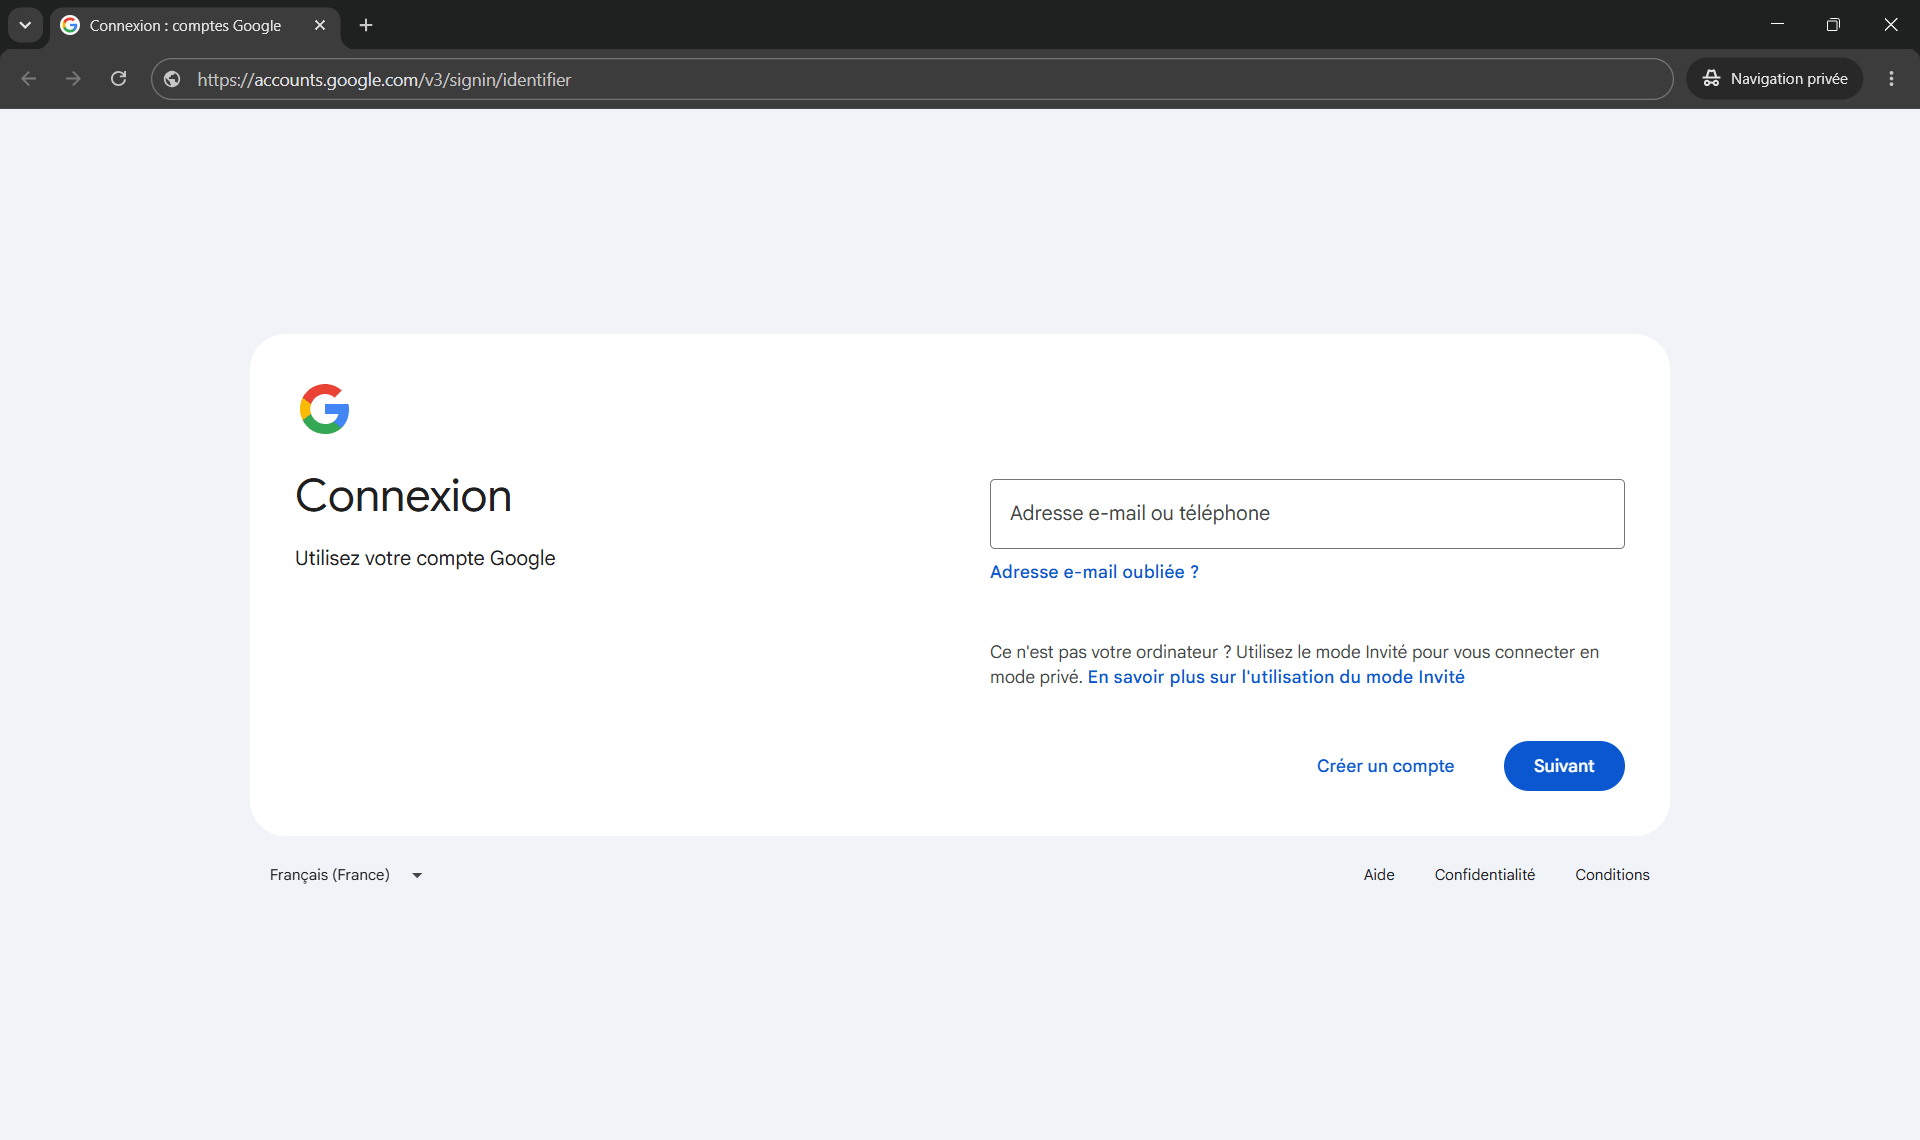This screenshot has width=1920, height=1140.
Task: Open the Adresse e-mail oubliée link
Action: click(x=1094, y=572)
